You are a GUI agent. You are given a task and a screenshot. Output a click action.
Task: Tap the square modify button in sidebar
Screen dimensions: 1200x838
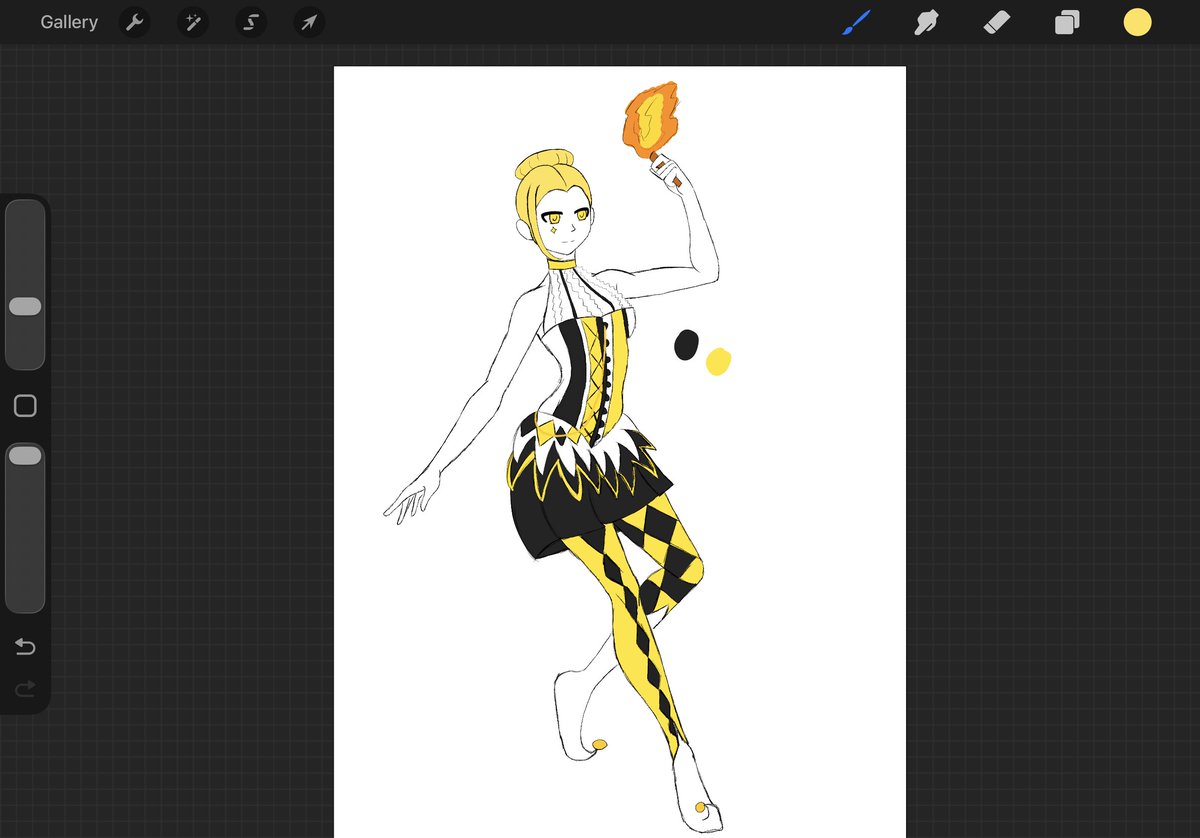coord(25,406)
